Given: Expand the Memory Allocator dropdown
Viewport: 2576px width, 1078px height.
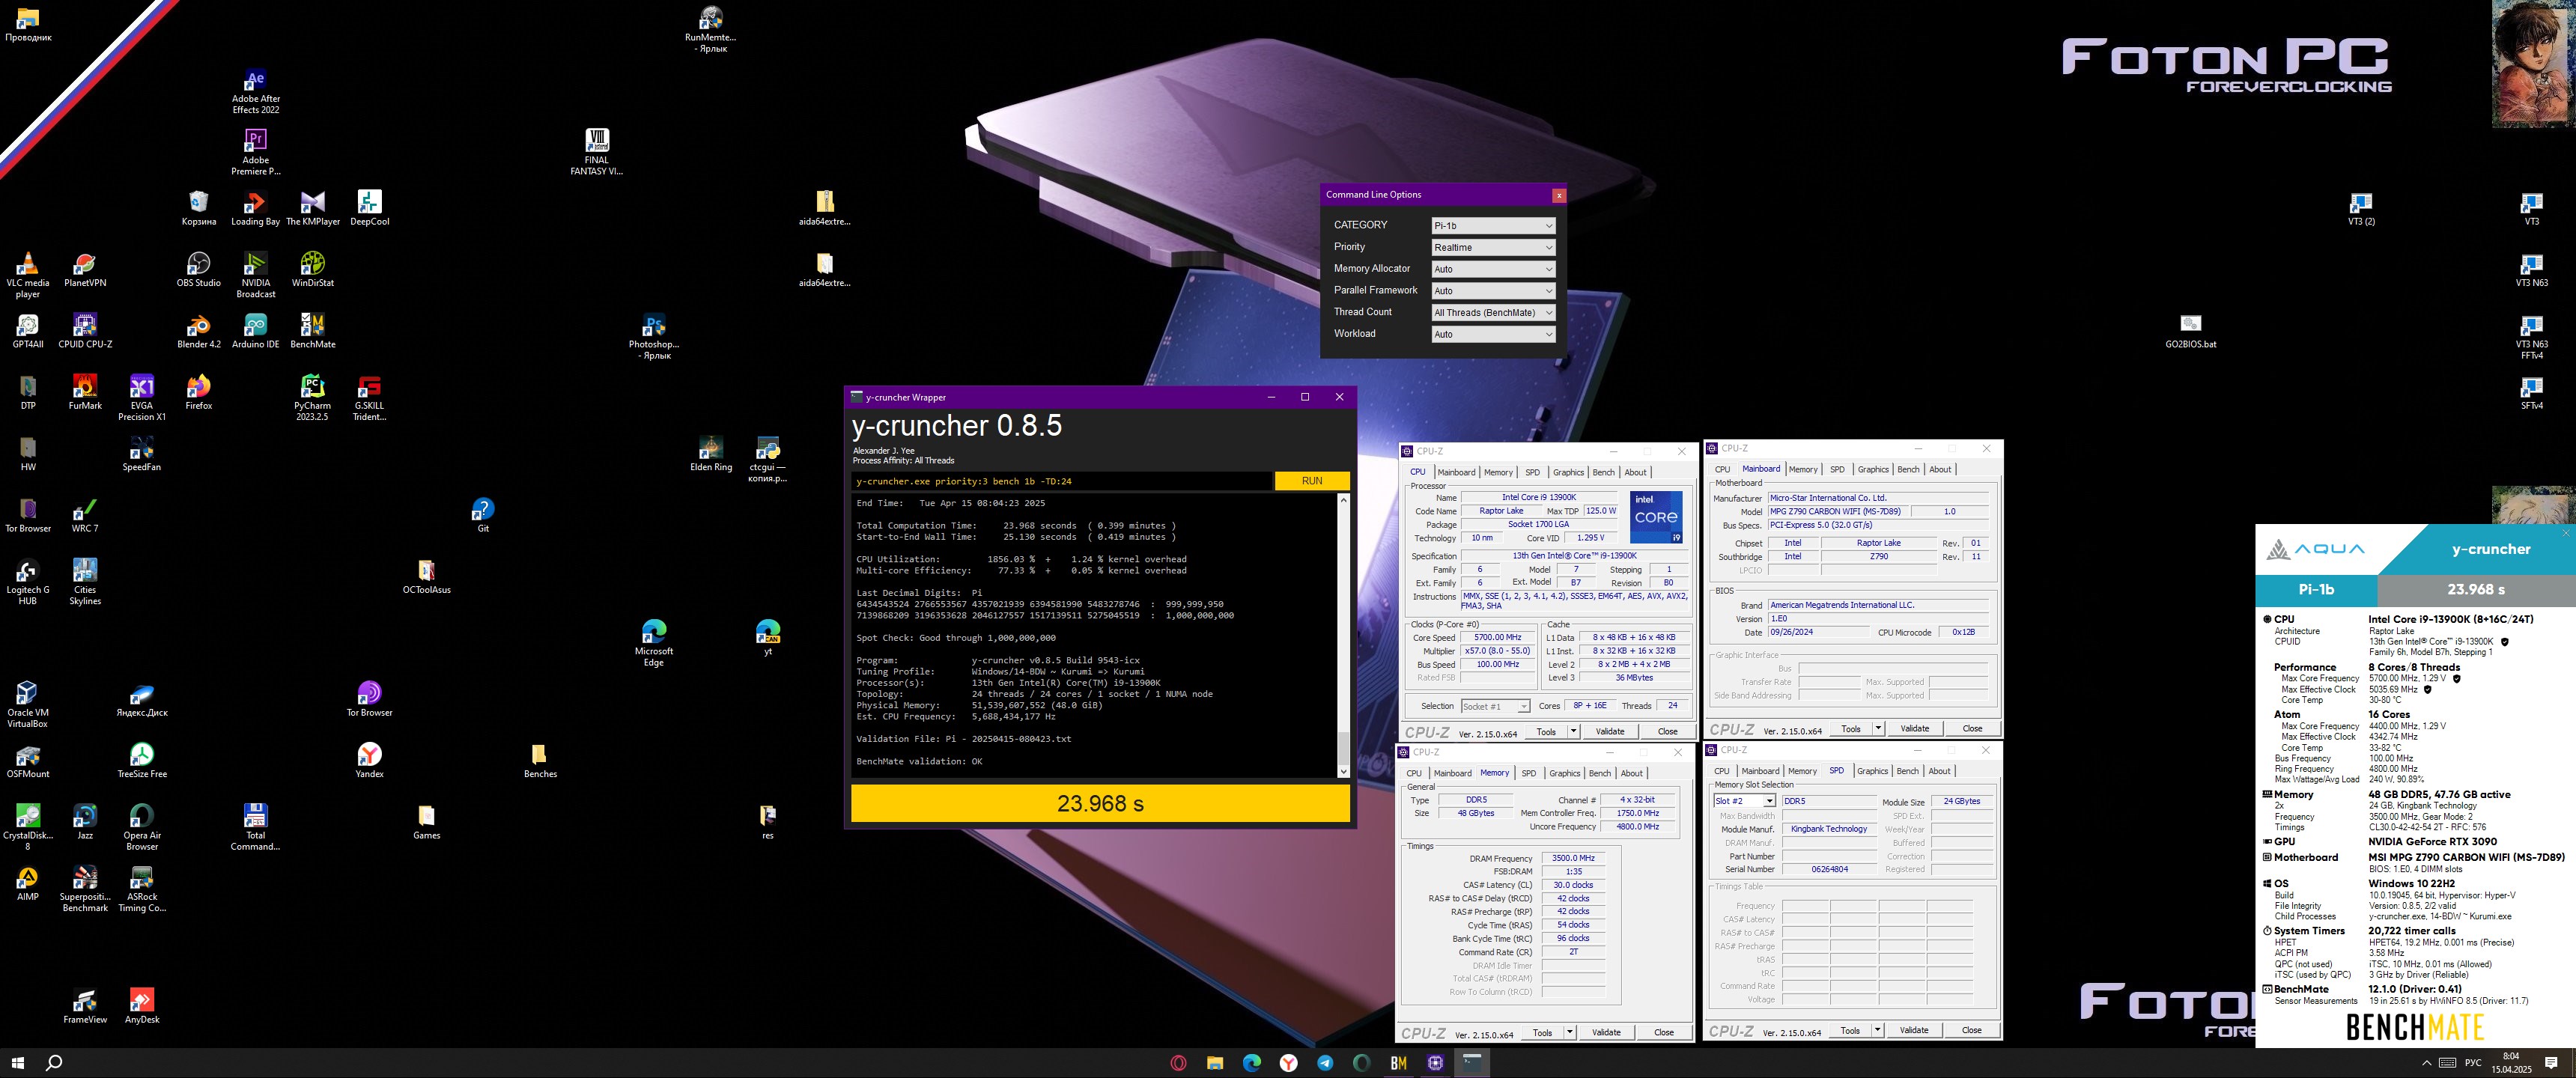Looking at the screenshot, I should (1493, 269).
